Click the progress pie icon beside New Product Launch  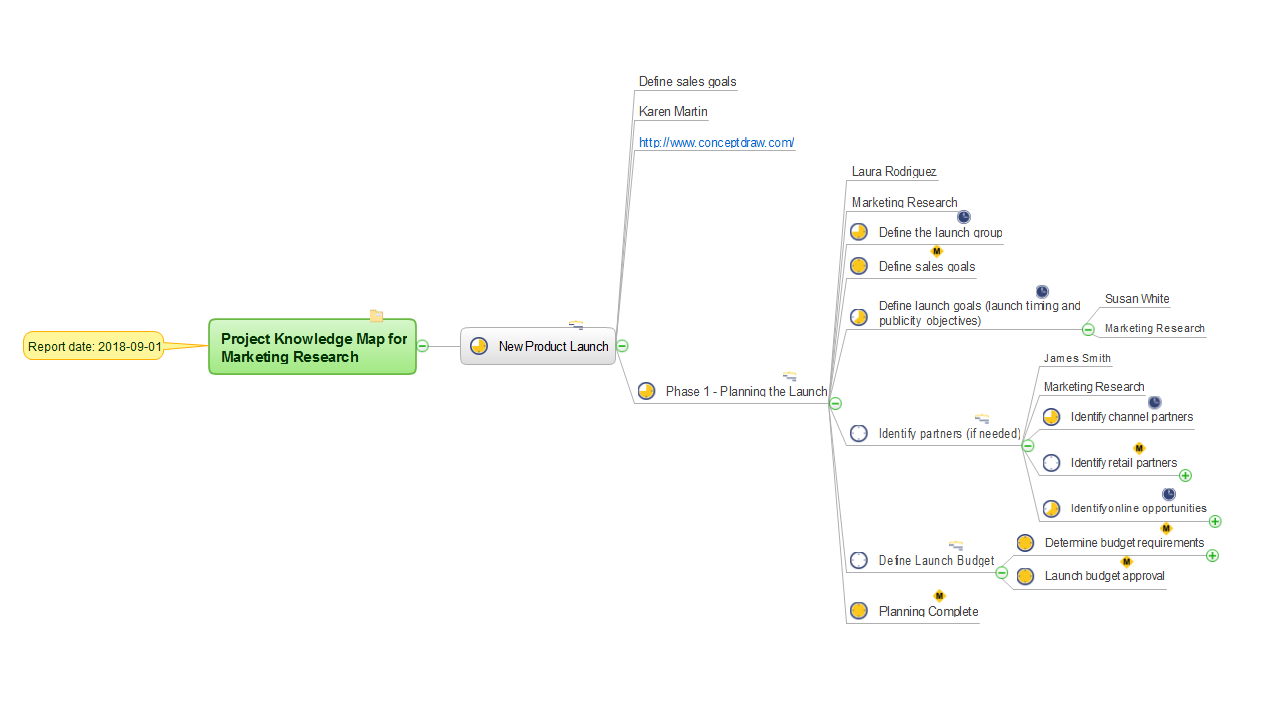479,346
